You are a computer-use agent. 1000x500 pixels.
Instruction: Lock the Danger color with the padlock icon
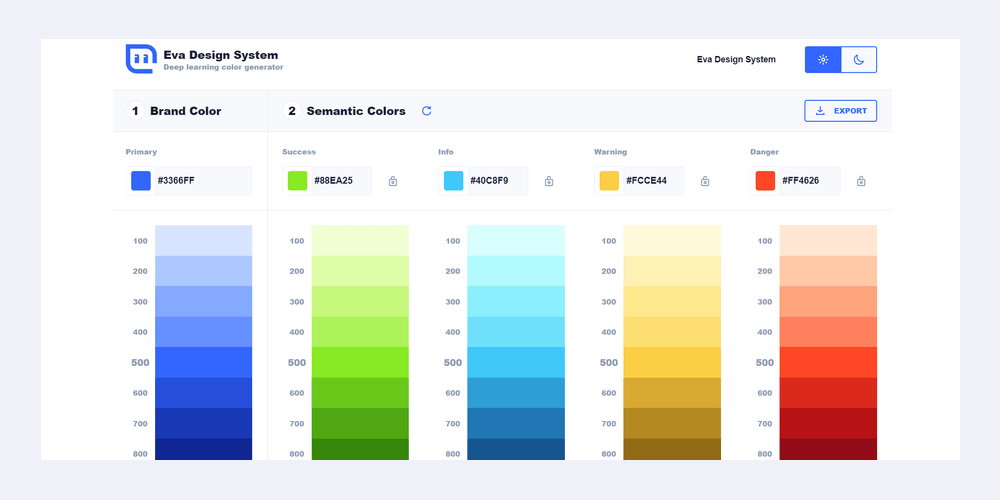pos(861,181)
